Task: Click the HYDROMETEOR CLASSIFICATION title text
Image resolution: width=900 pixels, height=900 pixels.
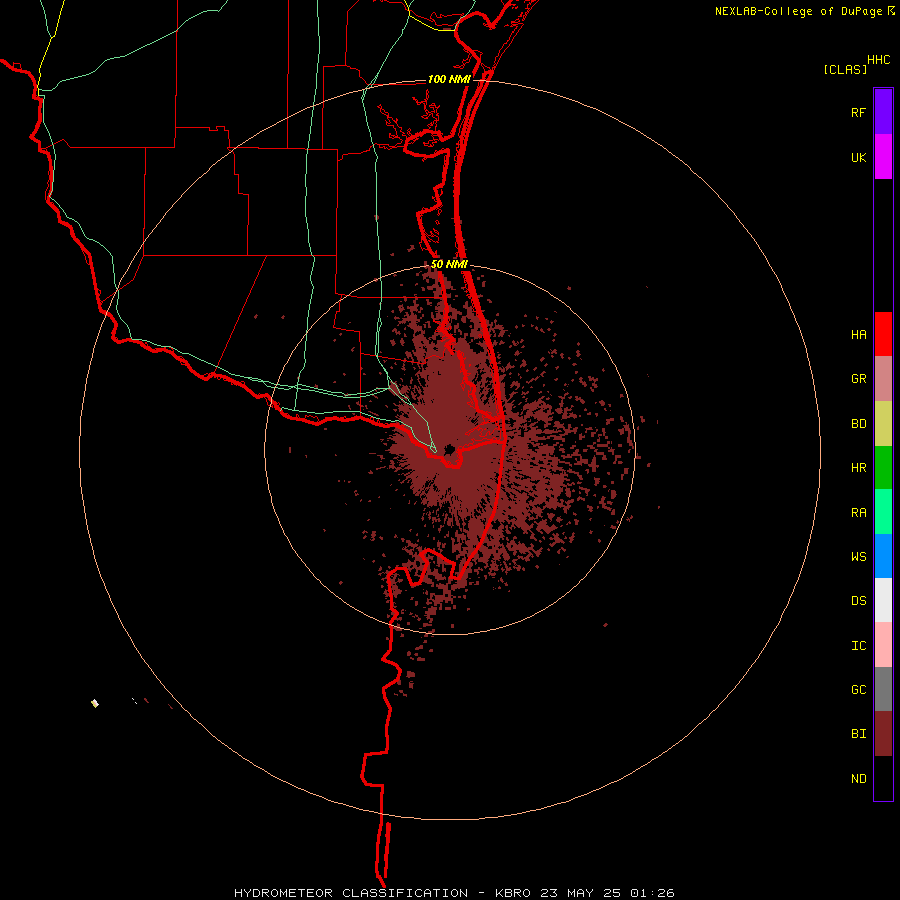Action: [351, 893]
